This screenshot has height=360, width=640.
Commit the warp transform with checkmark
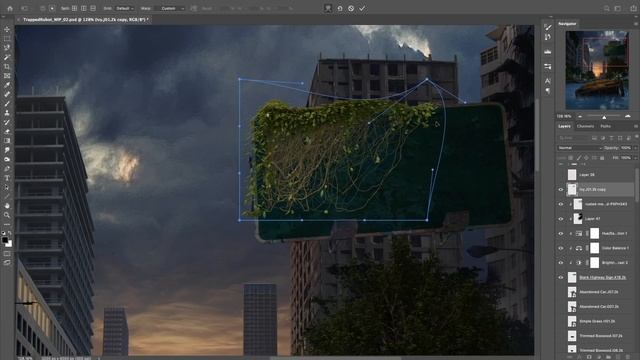362,8
